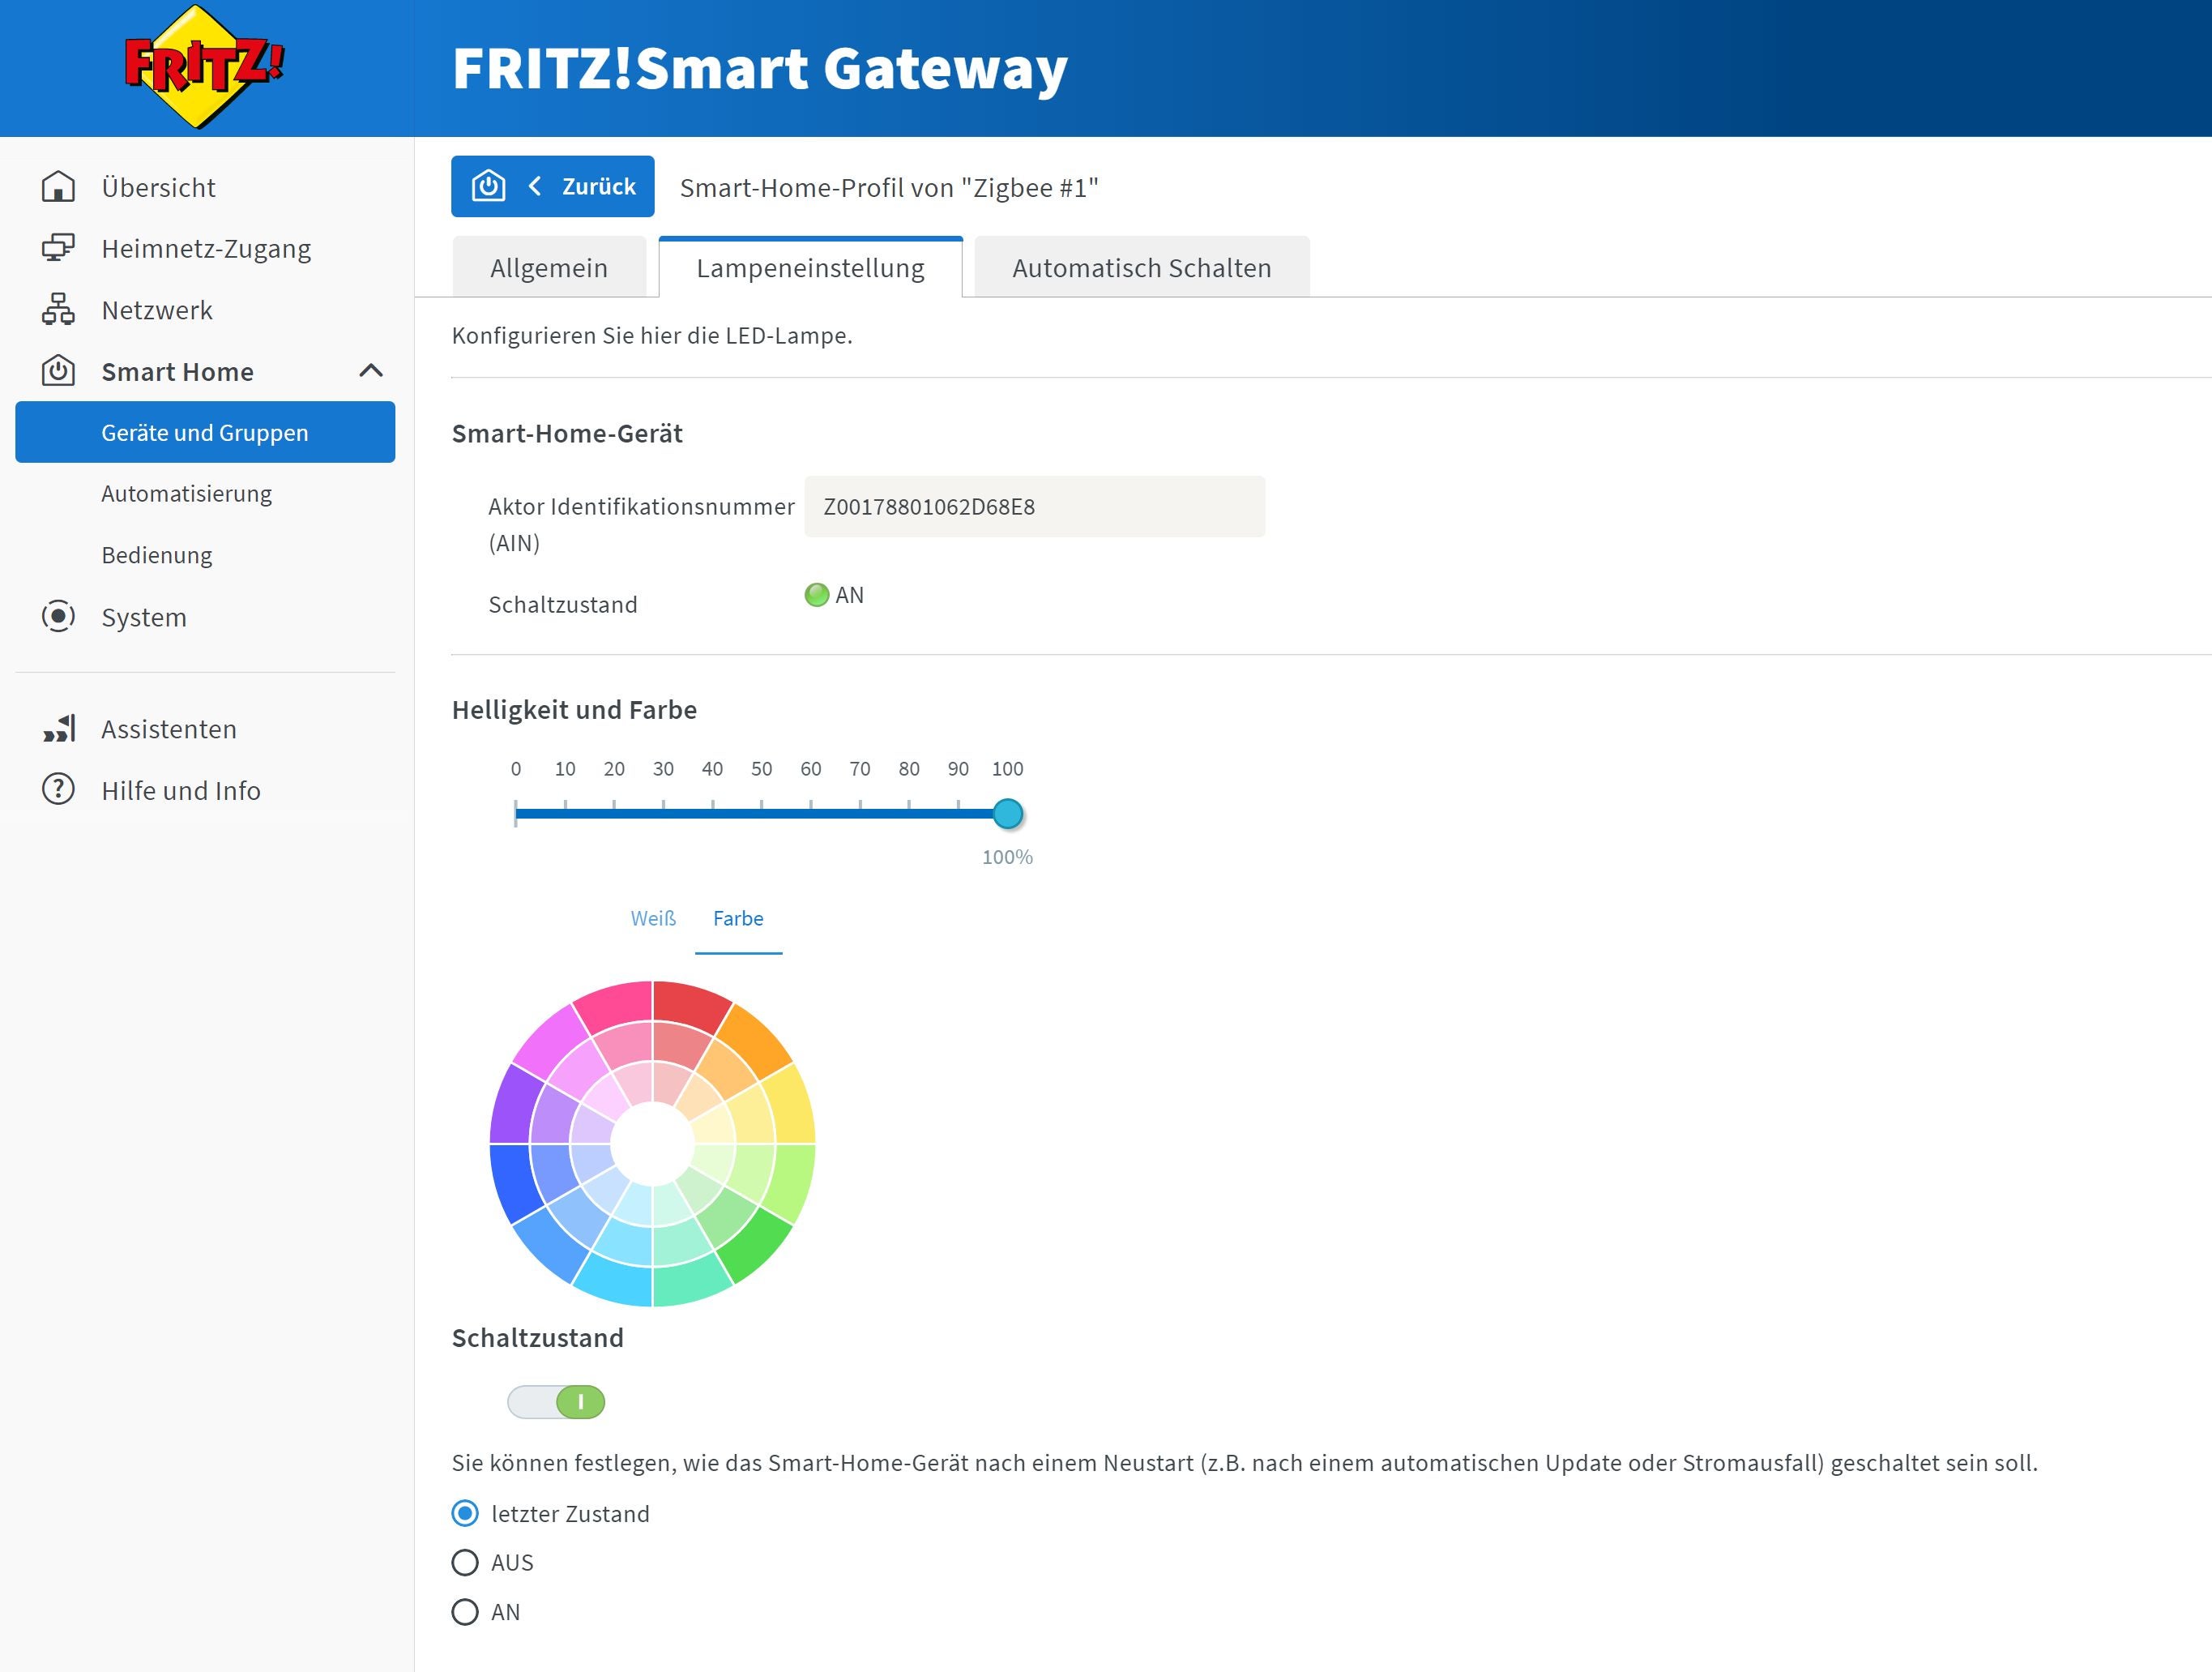This screenshot has height=1672, width=2212.
Task: Click the brightness slider handle at 100
Action: pos(1008,814)
